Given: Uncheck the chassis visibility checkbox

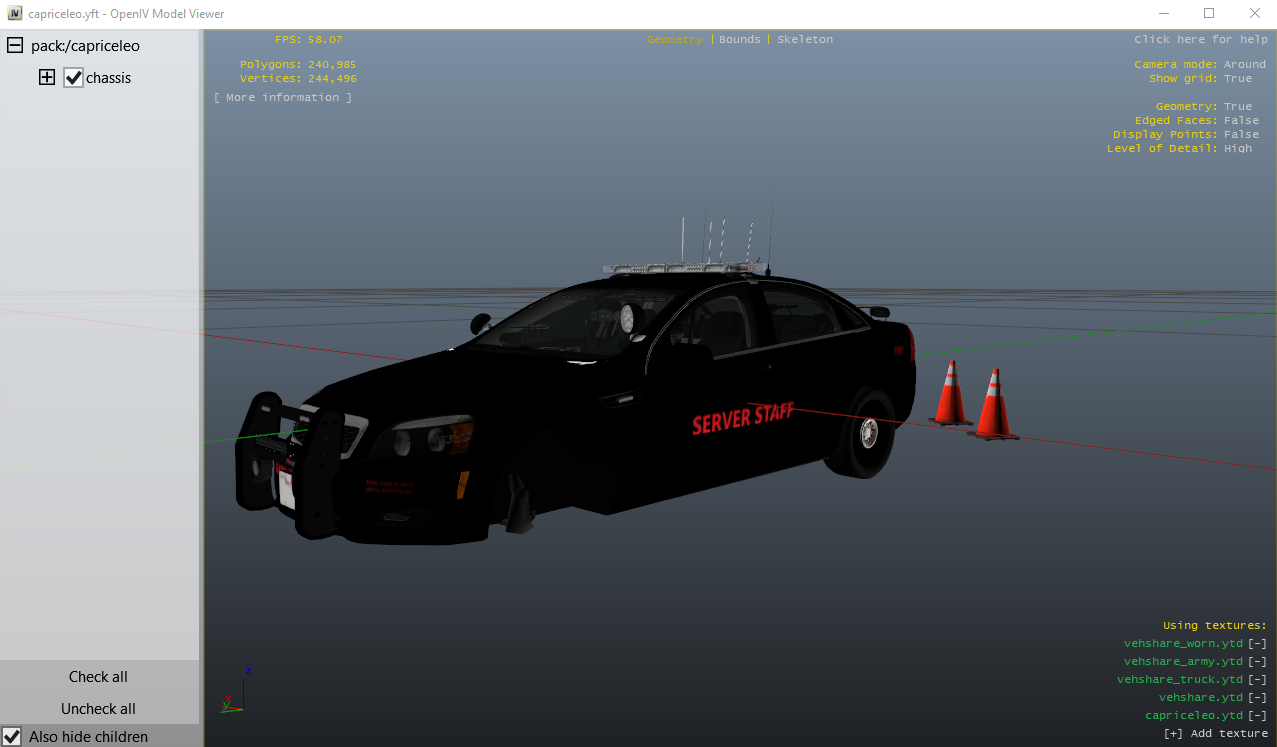Looking at the screenshot, I should click(73, 78).
